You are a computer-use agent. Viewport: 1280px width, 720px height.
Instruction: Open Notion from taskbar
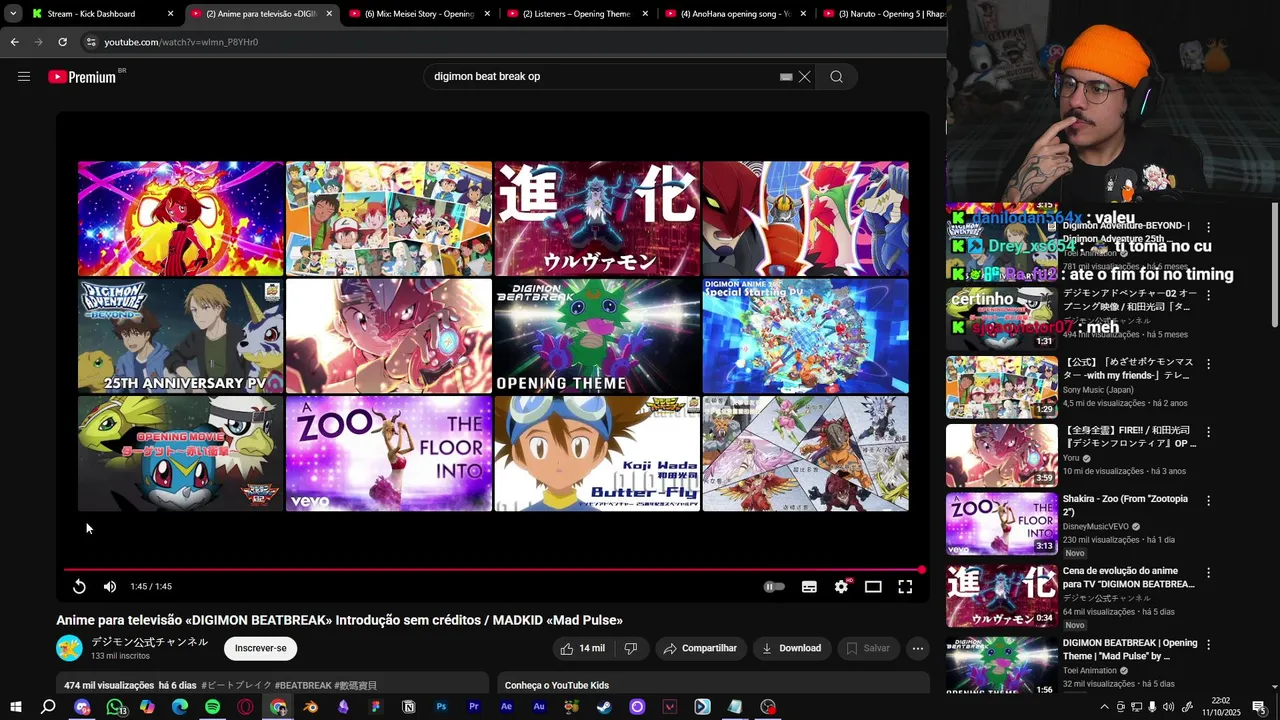click(x=408, y=707)
